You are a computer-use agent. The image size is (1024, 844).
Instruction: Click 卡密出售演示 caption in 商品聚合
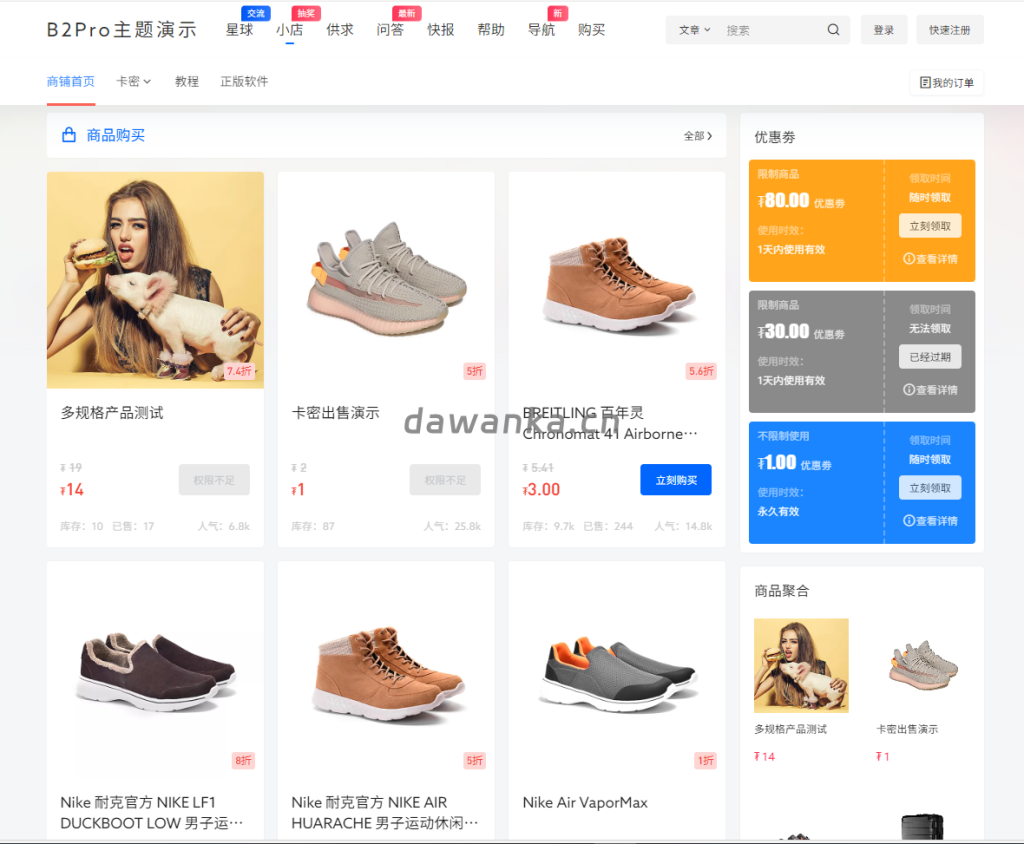point(907,729)
